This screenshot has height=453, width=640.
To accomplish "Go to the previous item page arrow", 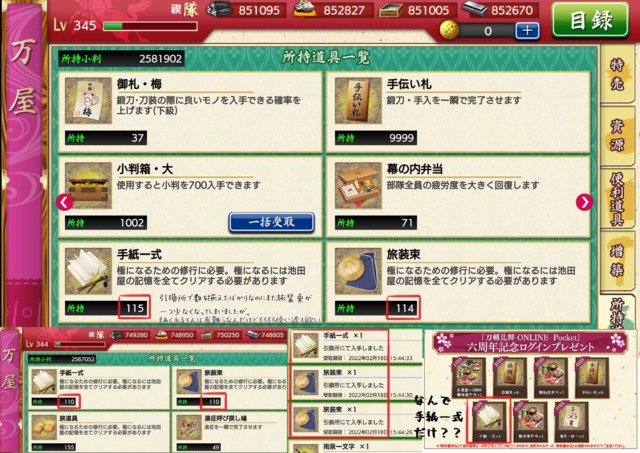I will pyautogui.click(x=64, y=202).
